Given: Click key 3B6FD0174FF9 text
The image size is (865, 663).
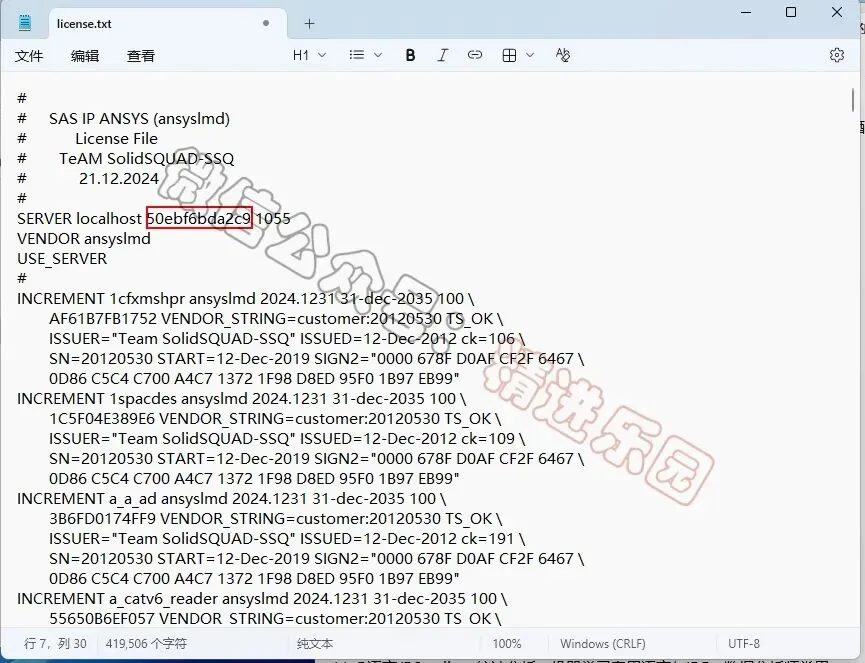Looking at the screenshot, I should [102, 518].
